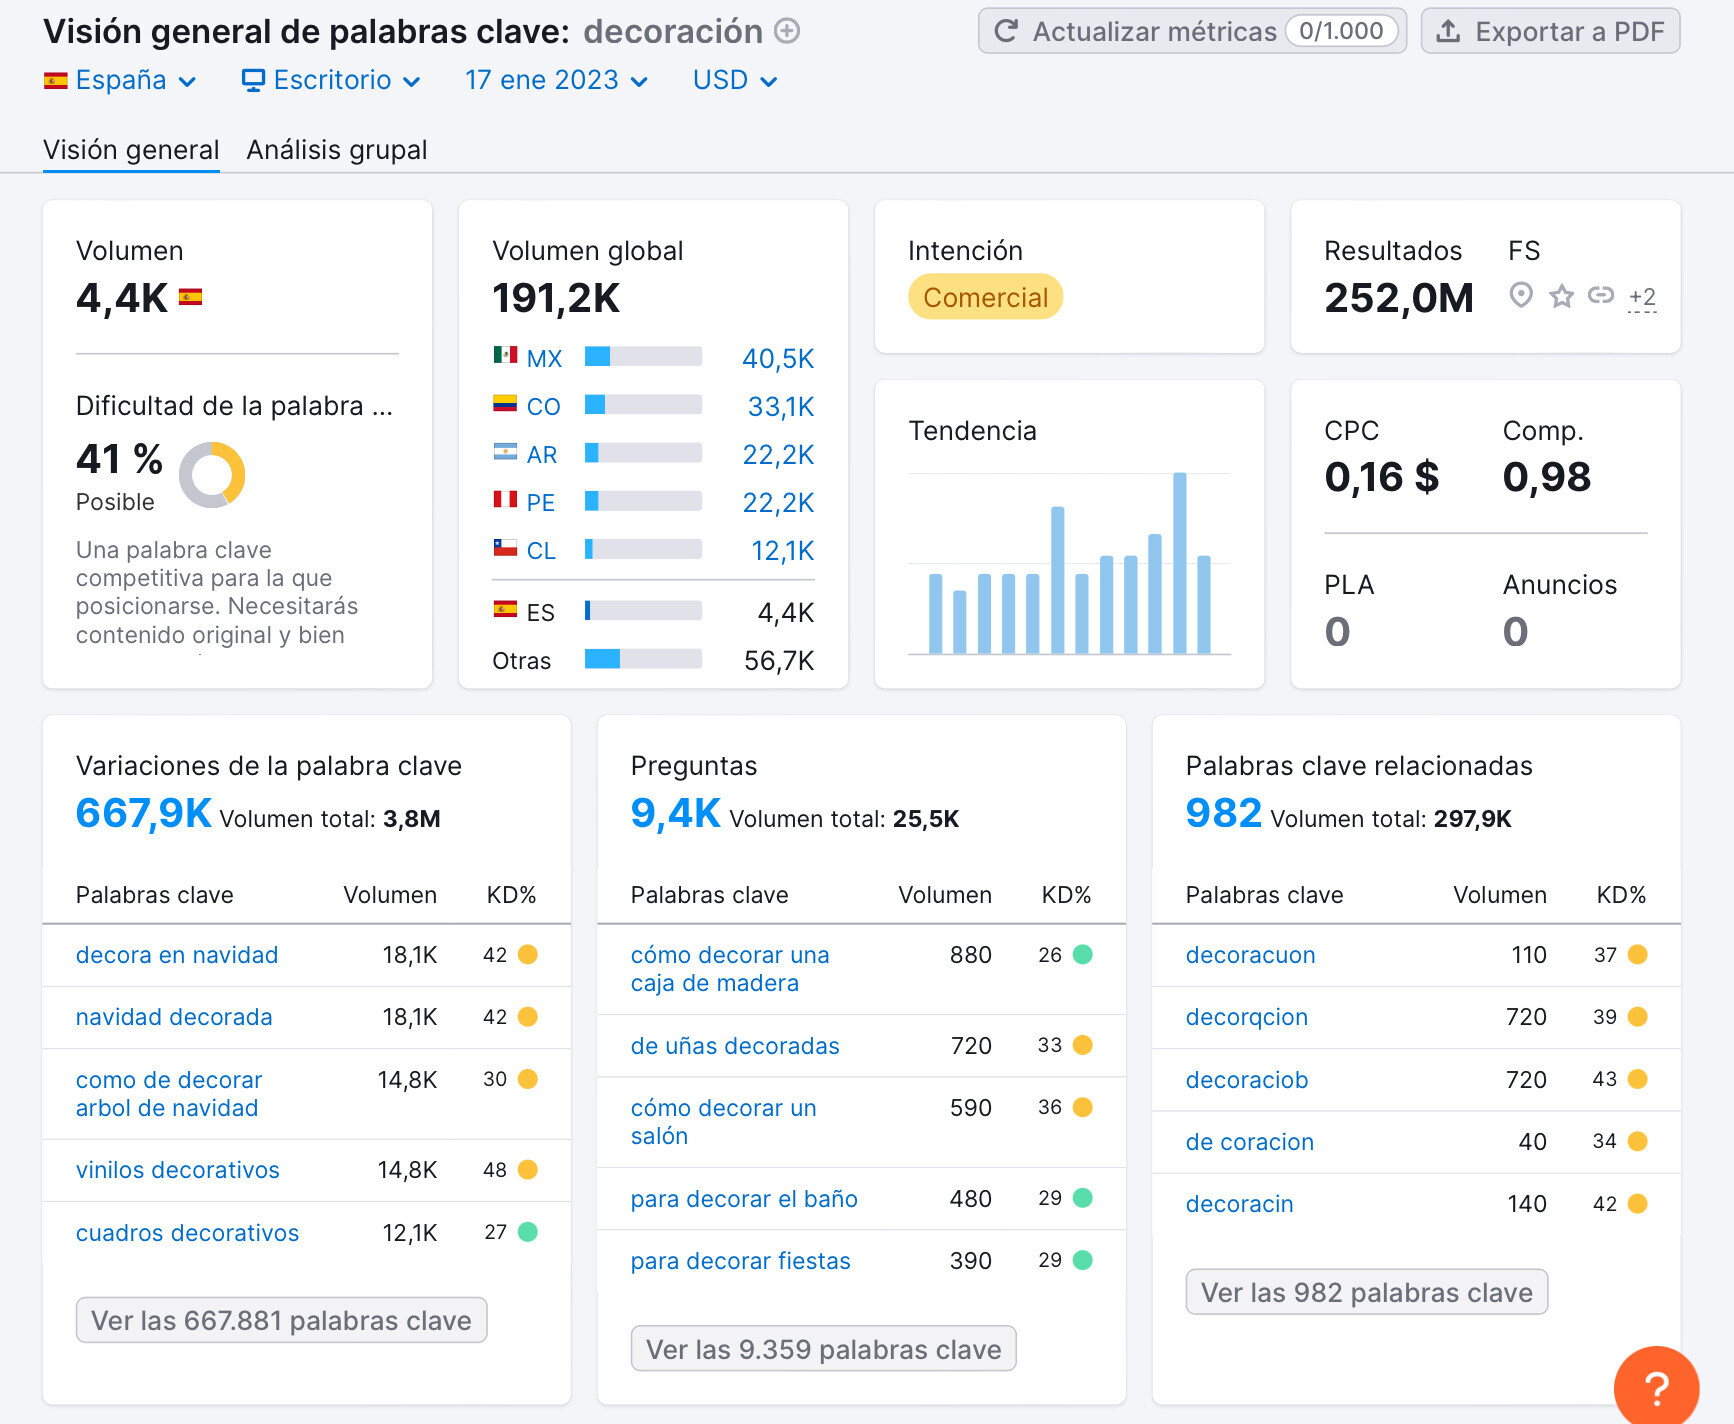Open related keyword decoraciob
Viewport: 1734px width, 1424px height.
pos(1247,1079)
